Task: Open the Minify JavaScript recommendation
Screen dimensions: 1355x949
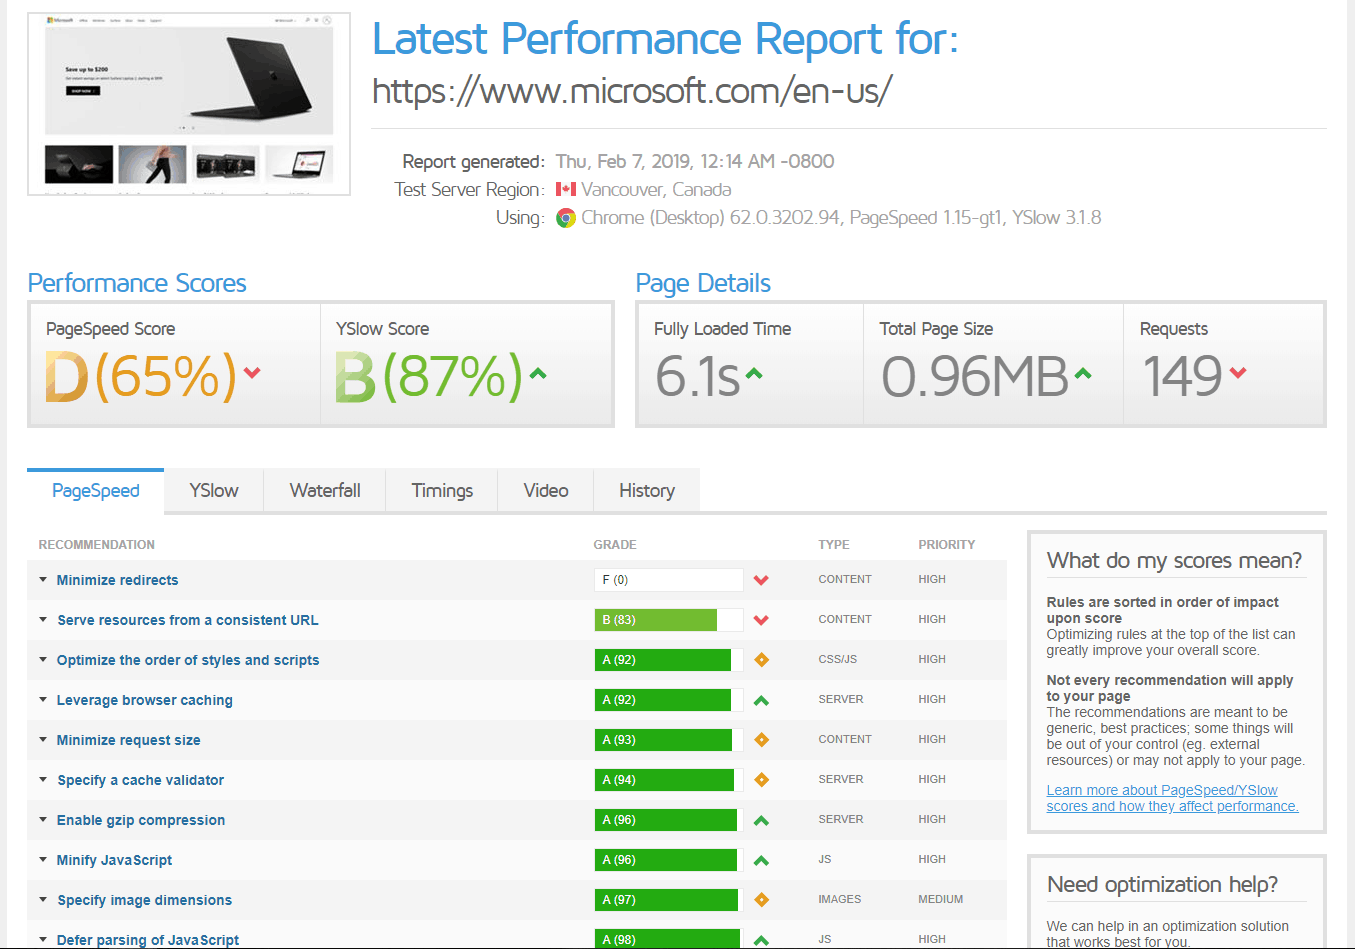Action: tap(114, 860)
